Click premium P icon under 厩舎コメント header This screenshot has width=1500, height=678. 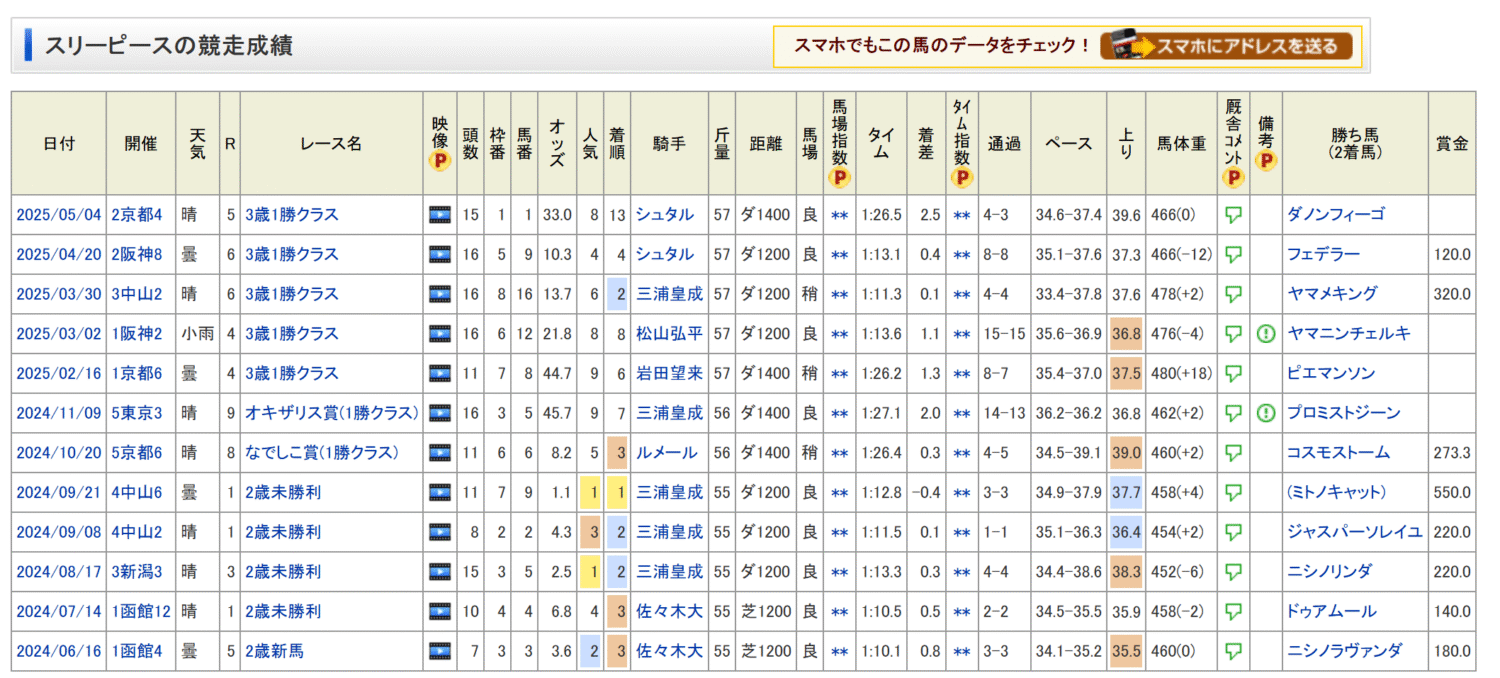pyautogui.click(x=1234, y=178)
